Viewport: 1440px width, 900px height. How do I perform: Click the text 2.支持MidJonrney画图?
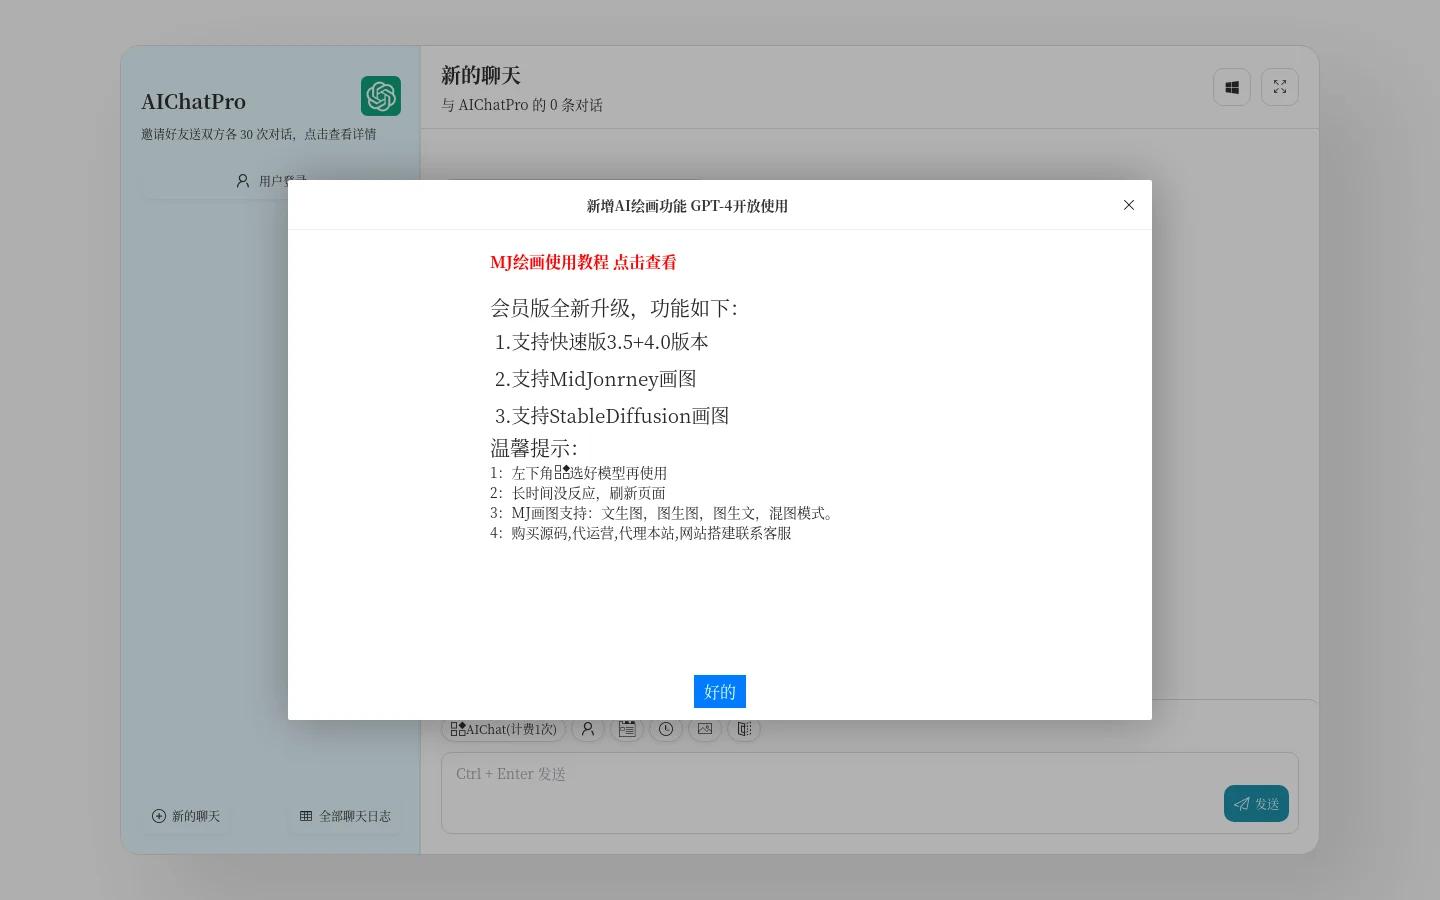[x=595, y=379]
